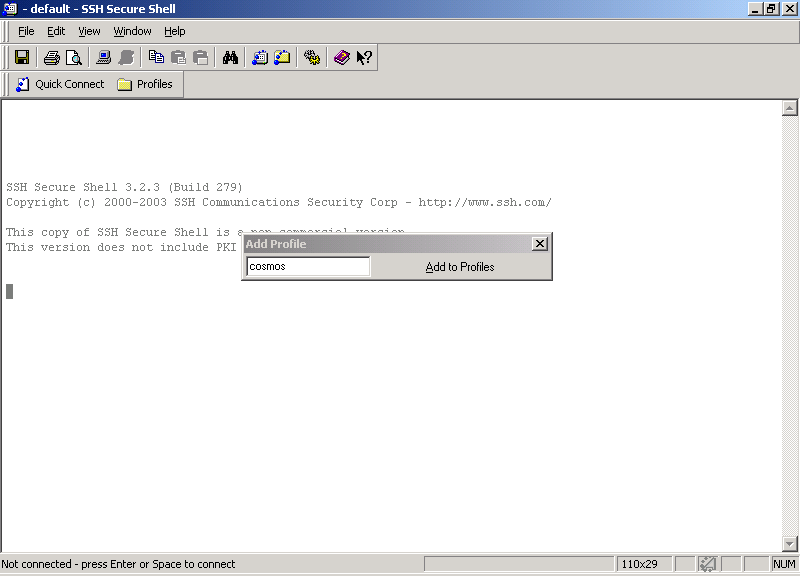Image resolution: width=800 pixels, height=576 pixels.
Task: Open the Window menu
Action: coord(132,31)
